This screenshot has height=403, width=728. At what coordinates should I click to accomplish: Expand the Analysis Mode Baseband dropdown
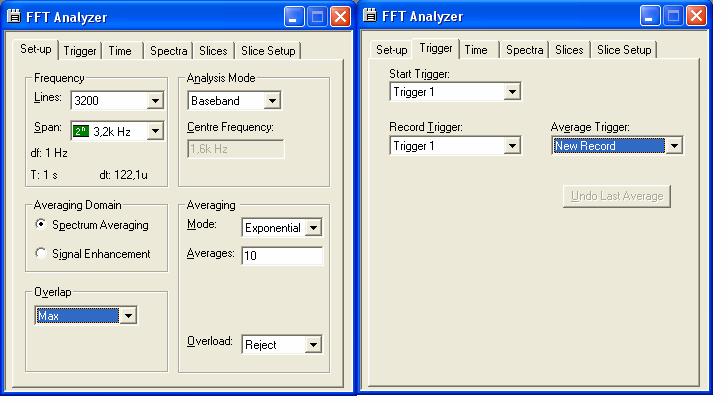(272, 101)
